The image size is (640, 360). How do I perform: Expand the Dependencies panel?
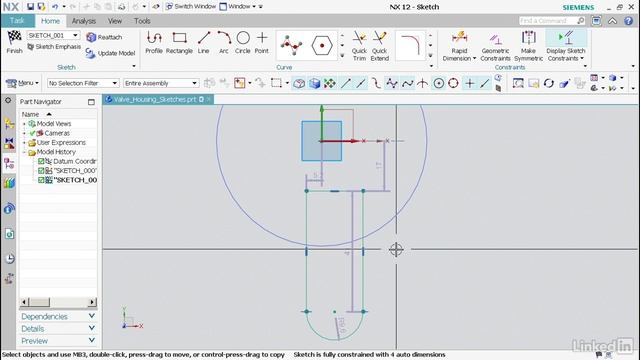[x=58, y=317]
